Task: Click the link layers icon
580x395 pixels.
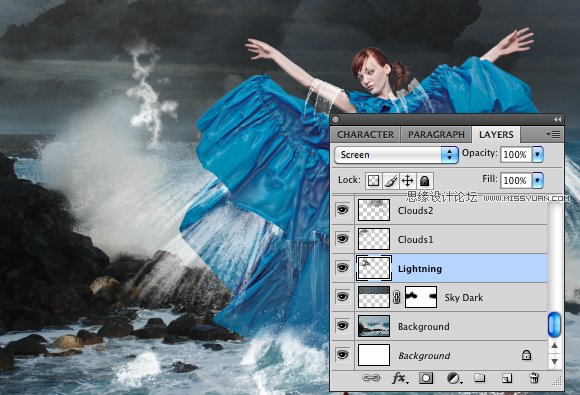Action: click(x=371, y=378)
